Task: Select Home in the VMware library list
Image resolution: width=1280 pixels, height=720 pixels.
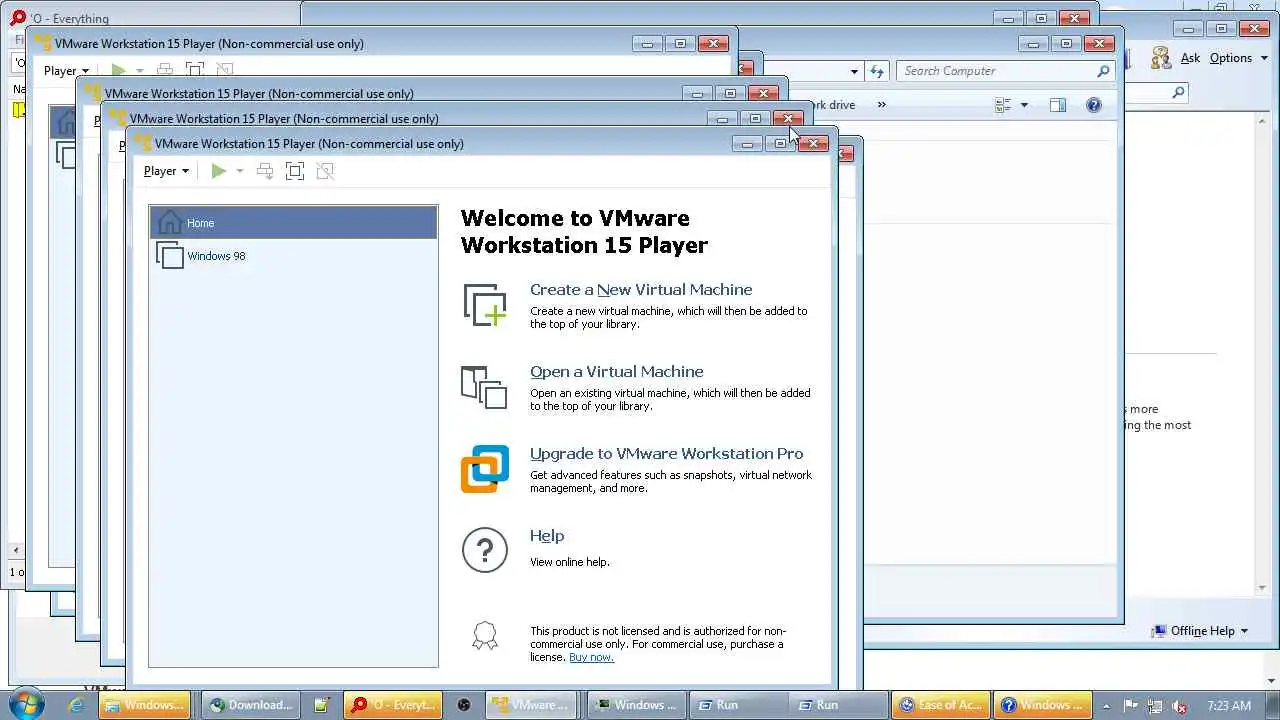Action: (x=293, y=223)
